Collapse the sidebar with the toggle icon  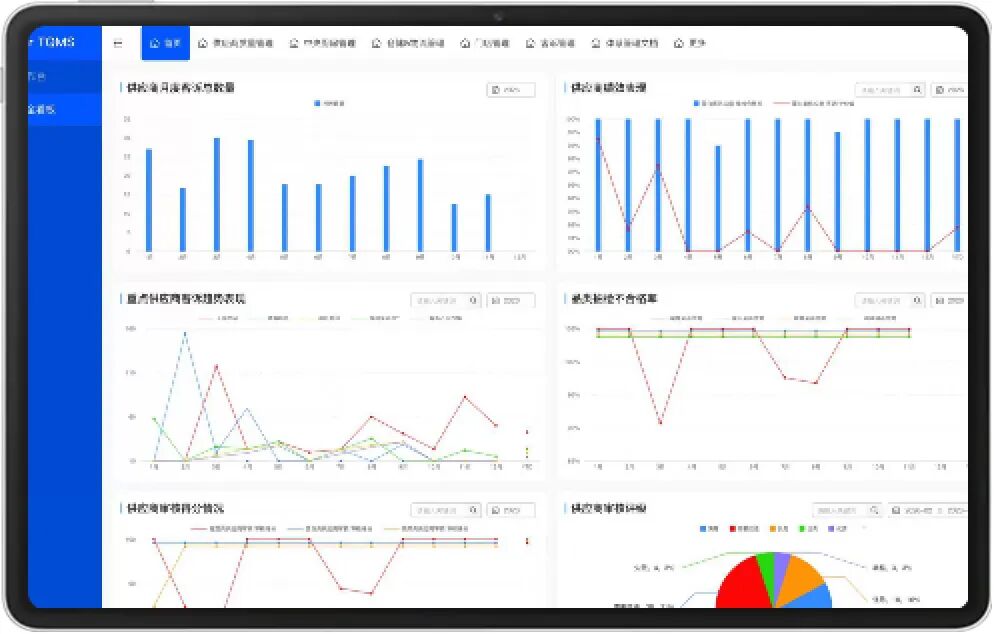click(x=118, y=43)
